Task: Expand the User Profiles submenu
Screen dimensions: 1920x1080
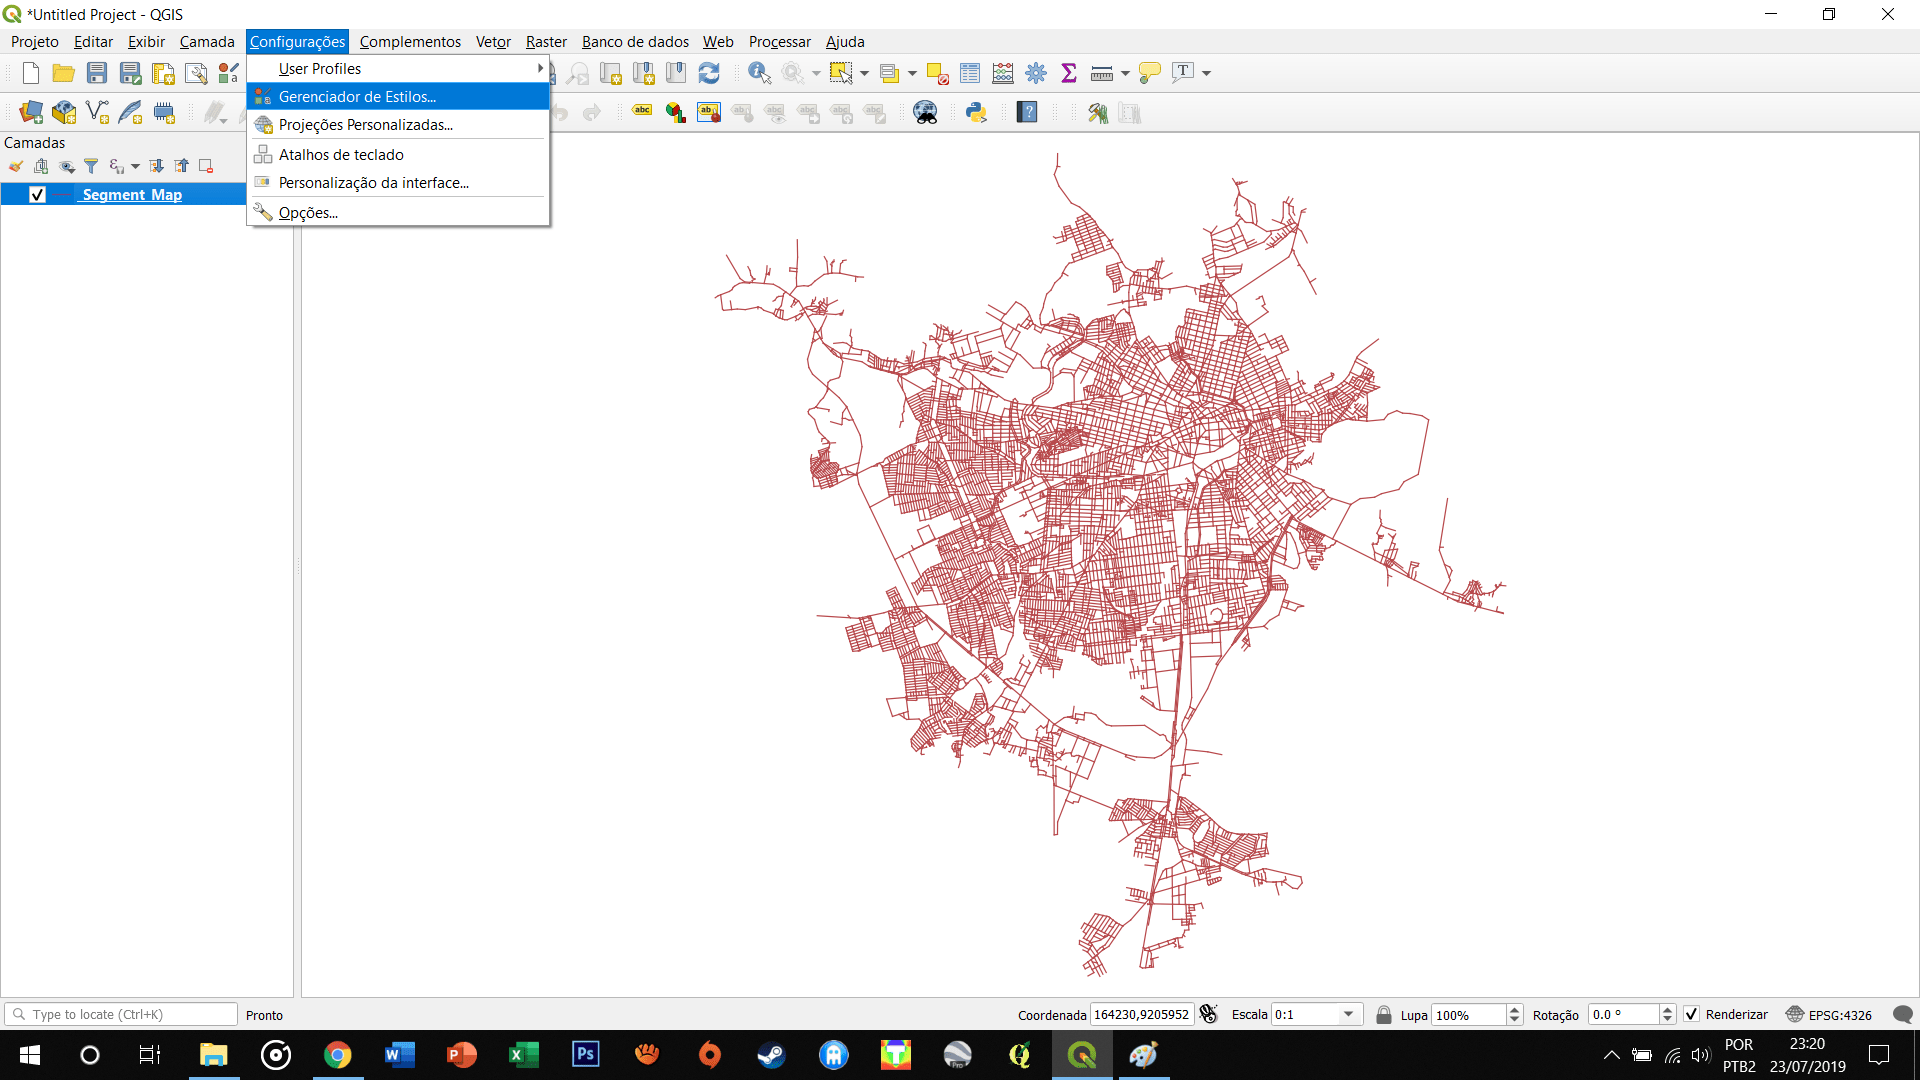Action: coord(400,68)
